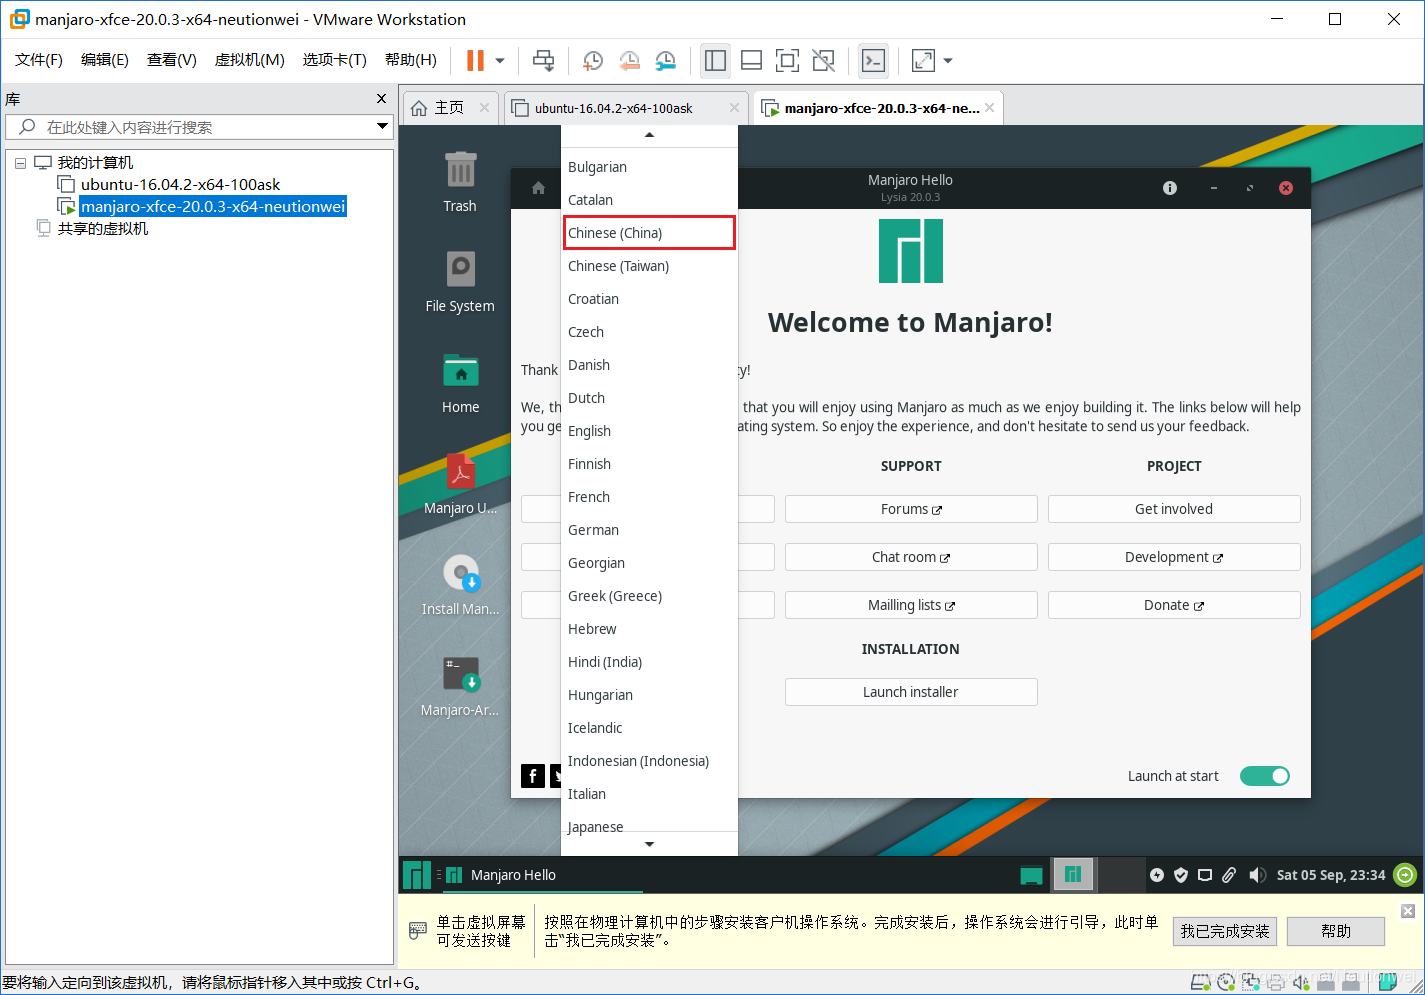Toggle the thumbnail bar view icon
1425x995 pixels.
(x=751, y=61)
